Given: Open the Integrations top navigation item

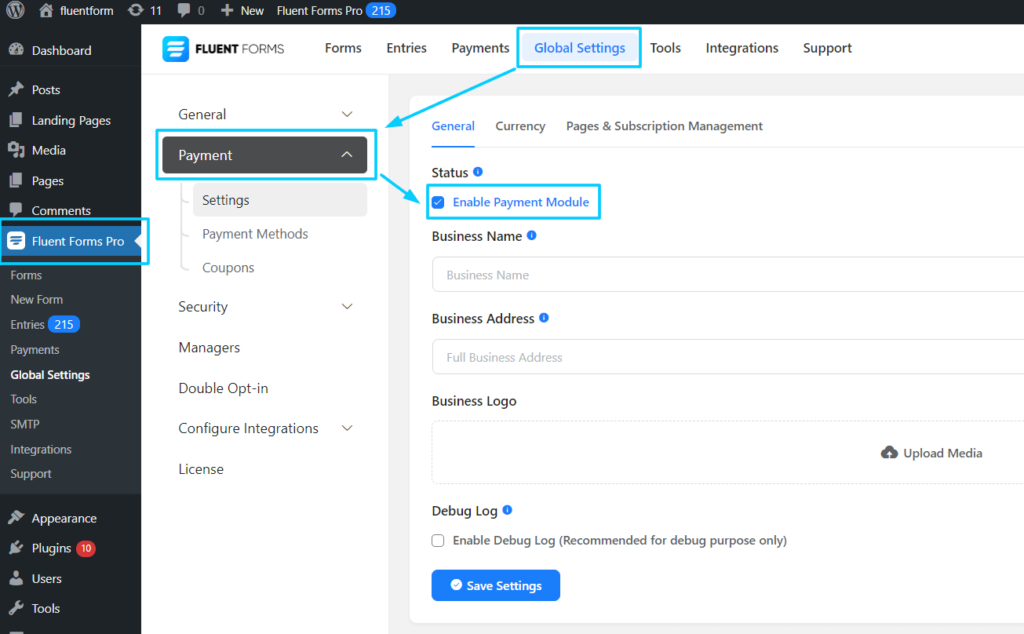Looking at the screenshot, I should 742,48.
